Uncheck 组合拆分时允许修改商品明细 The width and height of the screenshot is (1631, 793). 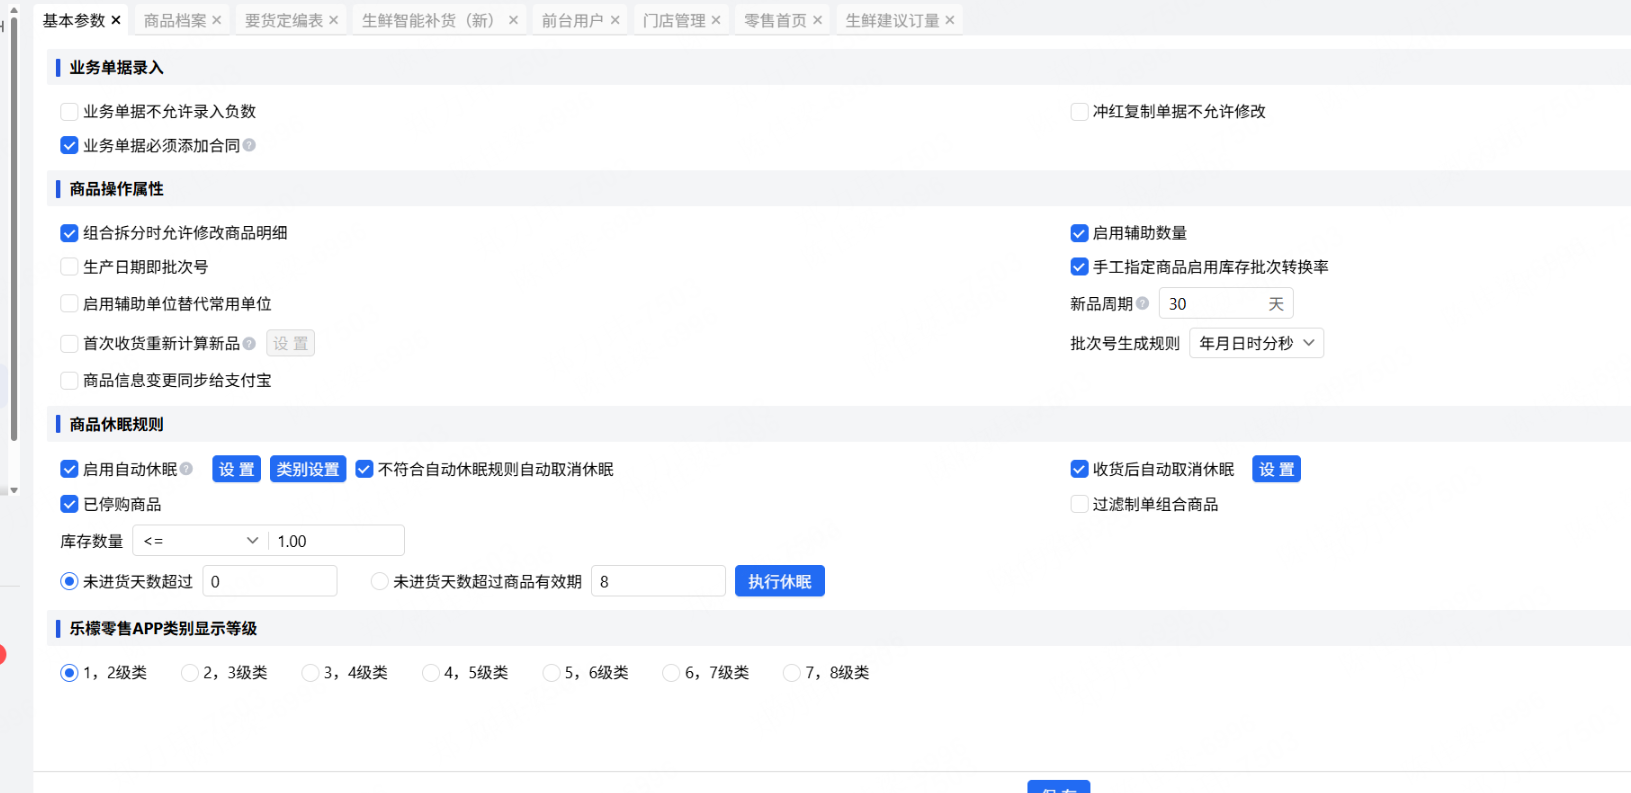click(x=69, y=233)
